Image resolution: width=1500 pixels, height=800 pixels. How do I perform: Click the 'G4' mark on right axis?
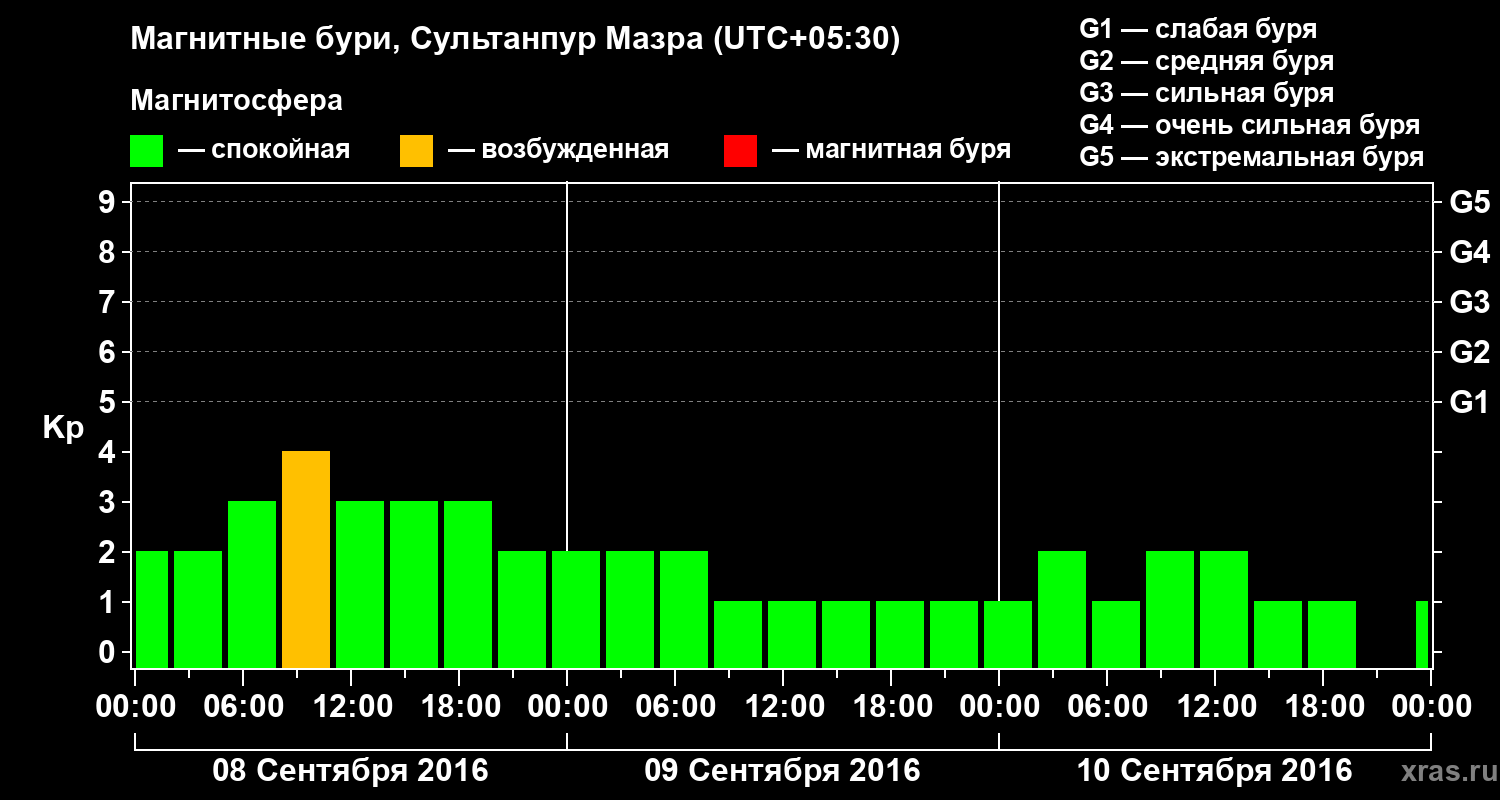1470,252
